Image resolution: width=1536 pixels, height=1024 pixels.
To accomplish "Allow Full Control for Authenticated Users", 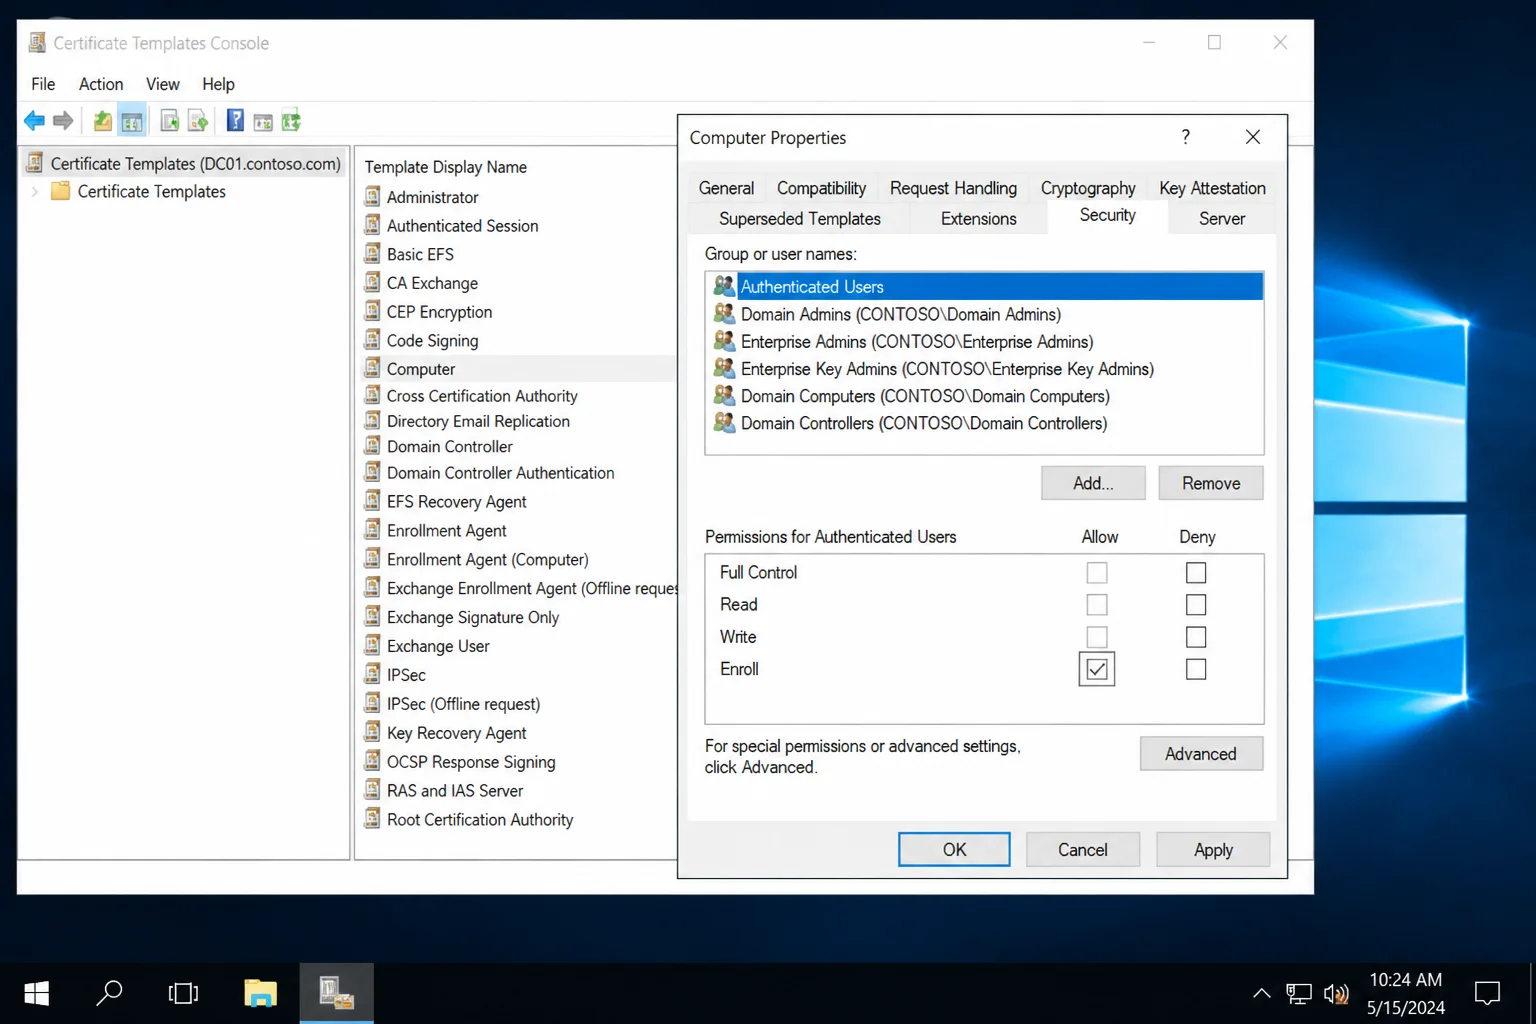I will tap(1097, 573).
